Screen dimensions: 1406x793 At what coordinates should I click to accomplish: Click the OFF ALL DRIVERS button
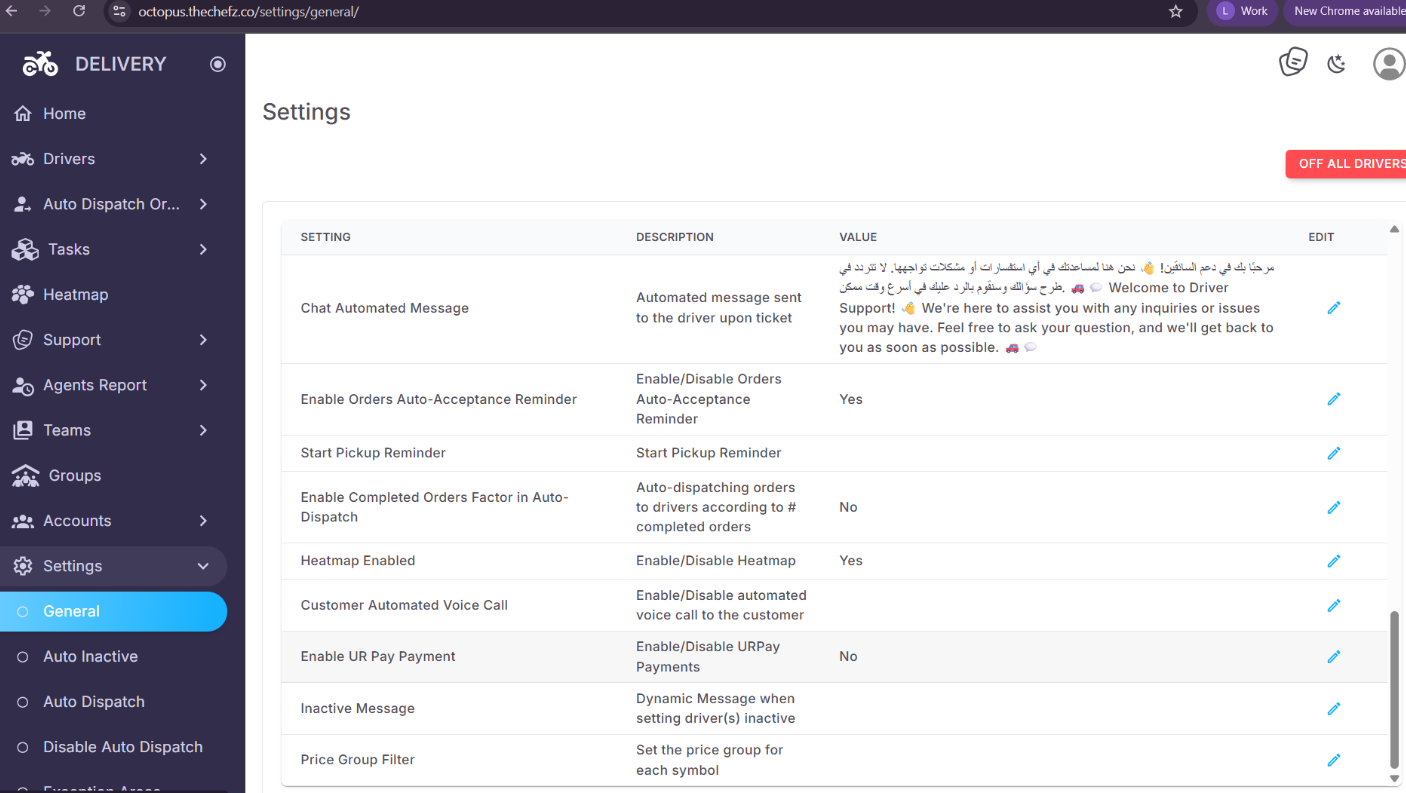click(1346, 164)
